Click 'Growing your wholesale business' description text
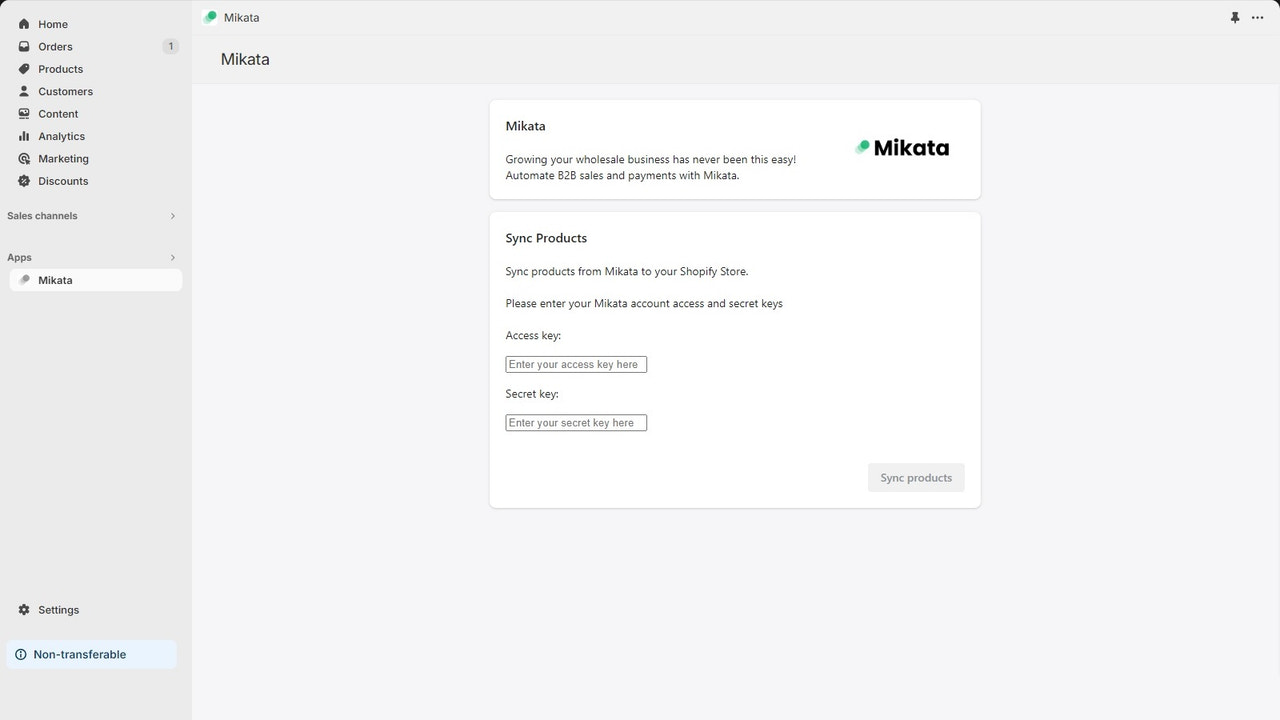The image size is (1280, 720). [x=651, y=167]
